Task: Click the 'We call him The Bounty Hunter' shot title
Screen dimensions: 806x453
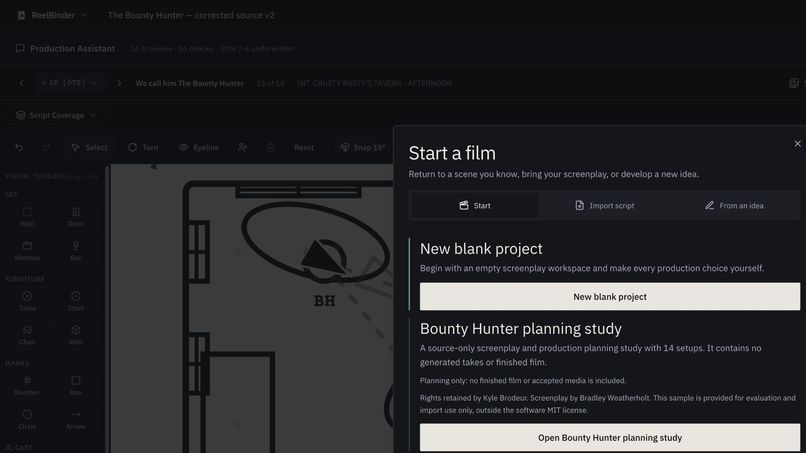Action: tap(189, 83)
